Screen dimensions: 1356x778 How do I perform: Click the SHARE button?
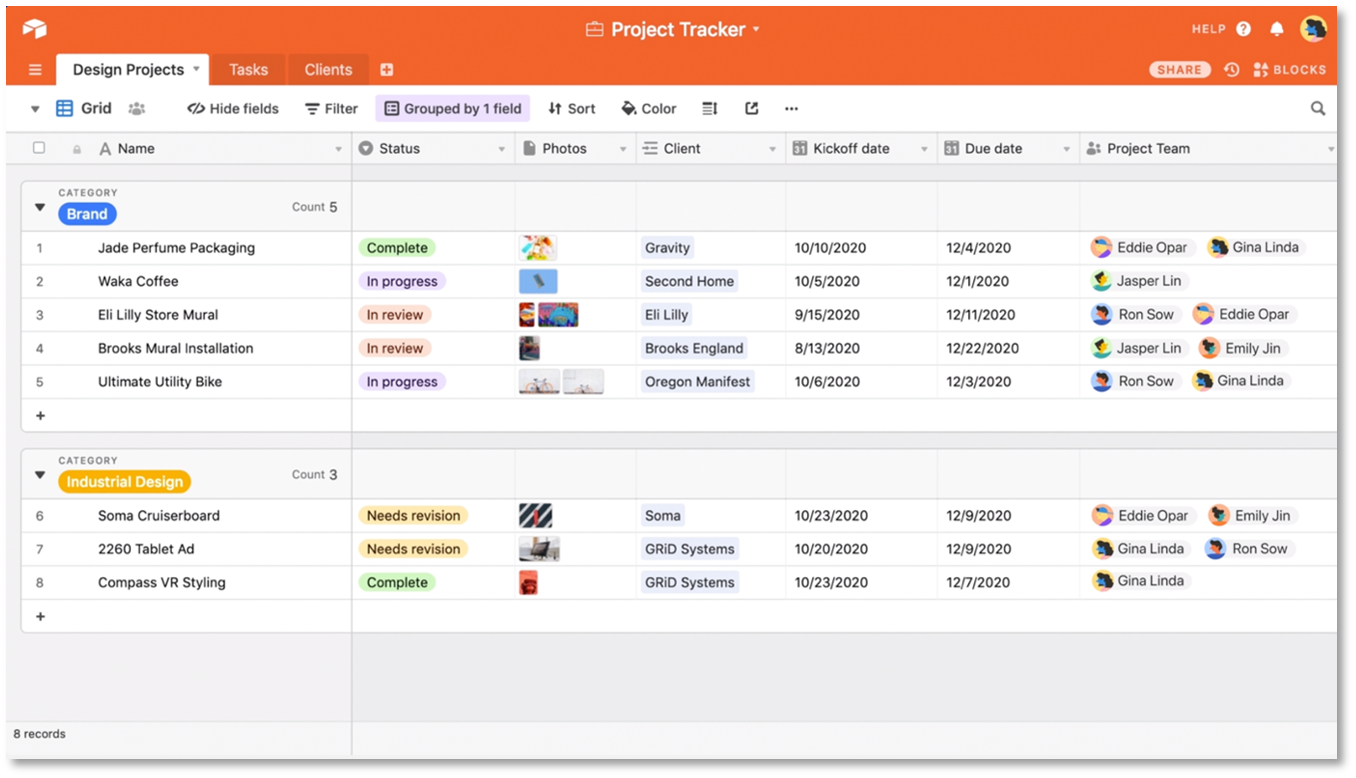click(x=1179, y=69)
